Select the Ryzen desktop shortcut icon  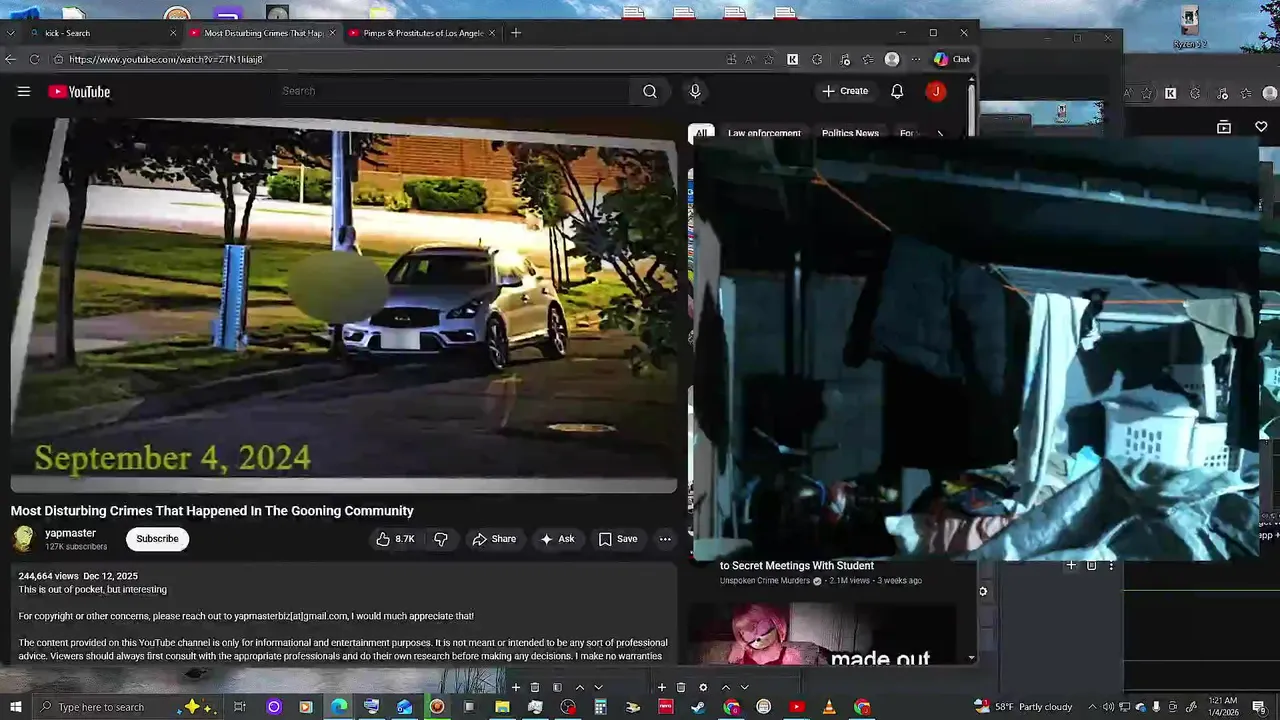click(1189, 27)
